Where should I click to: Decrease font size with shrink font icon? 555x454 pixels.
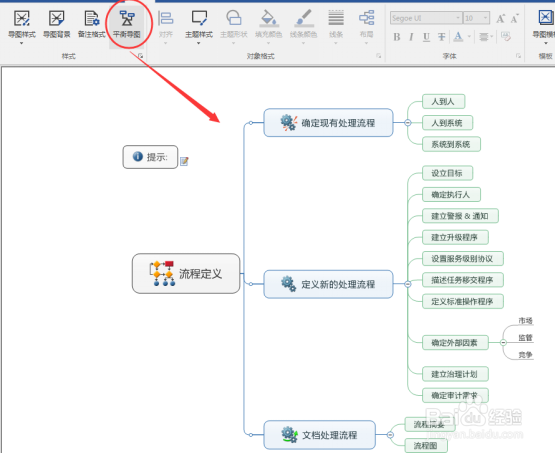(x=515, y=18)
